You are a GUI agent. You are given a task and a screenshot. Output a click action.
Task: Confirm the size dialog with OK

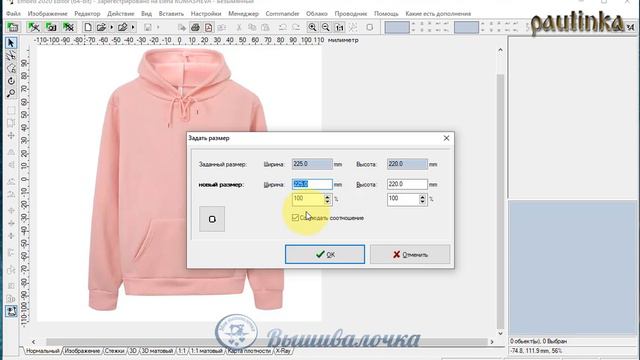(x=325, y=254)
